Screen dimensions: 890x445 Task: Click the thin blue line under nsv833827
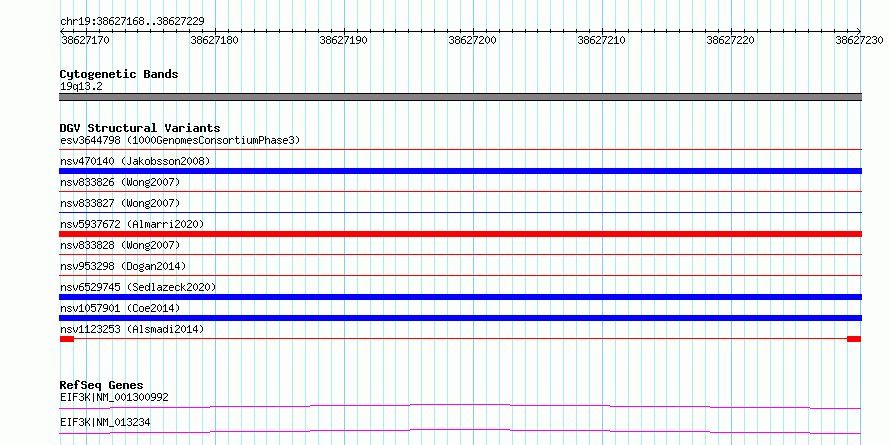460,213
